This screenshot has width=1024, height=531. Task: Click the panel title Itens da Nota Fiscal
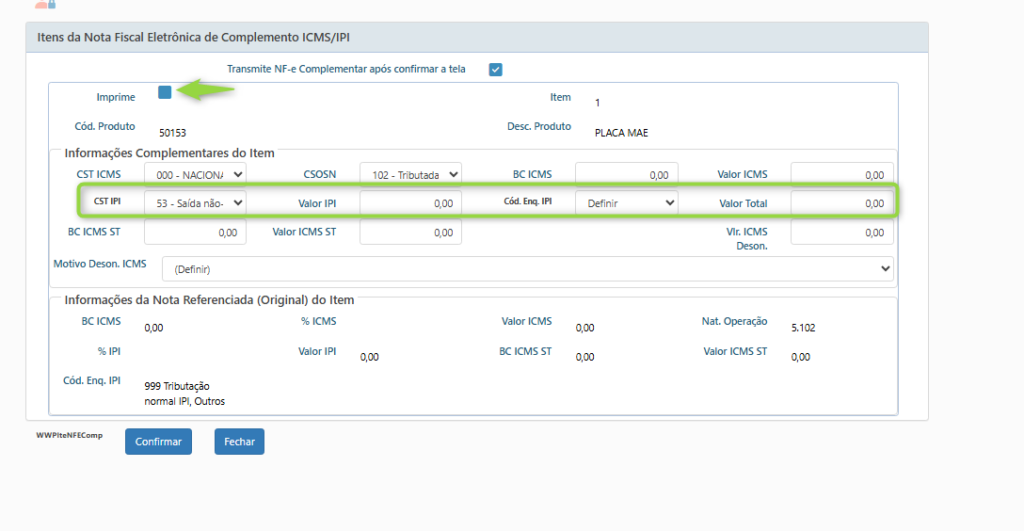(193, 37)
